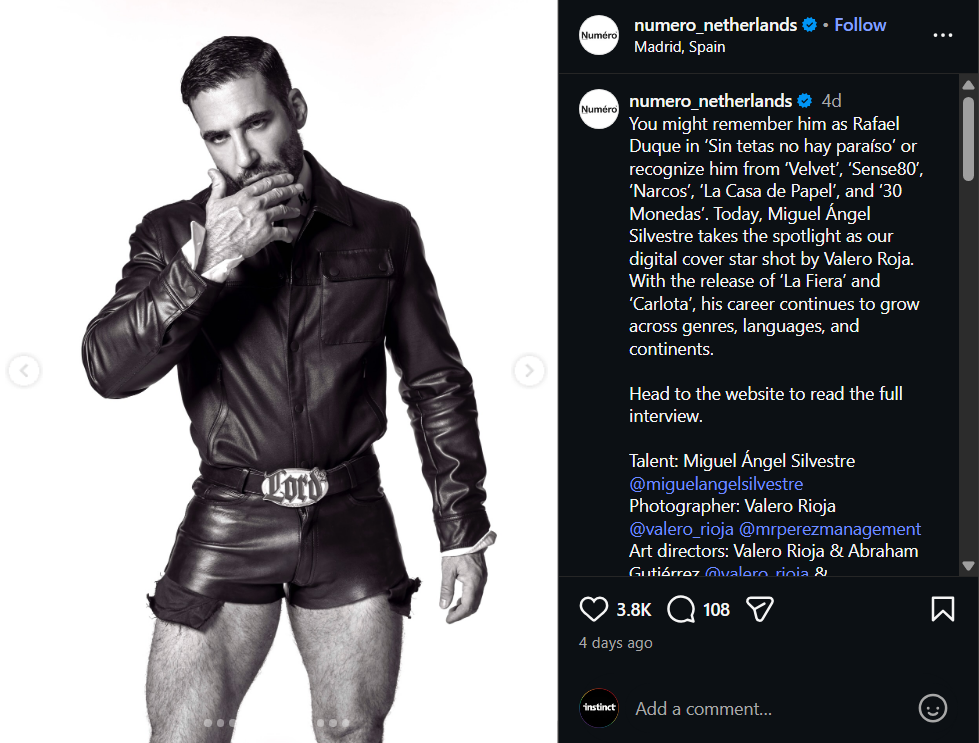
Task: Go to next carousel photo
Action: pos(528,371)
